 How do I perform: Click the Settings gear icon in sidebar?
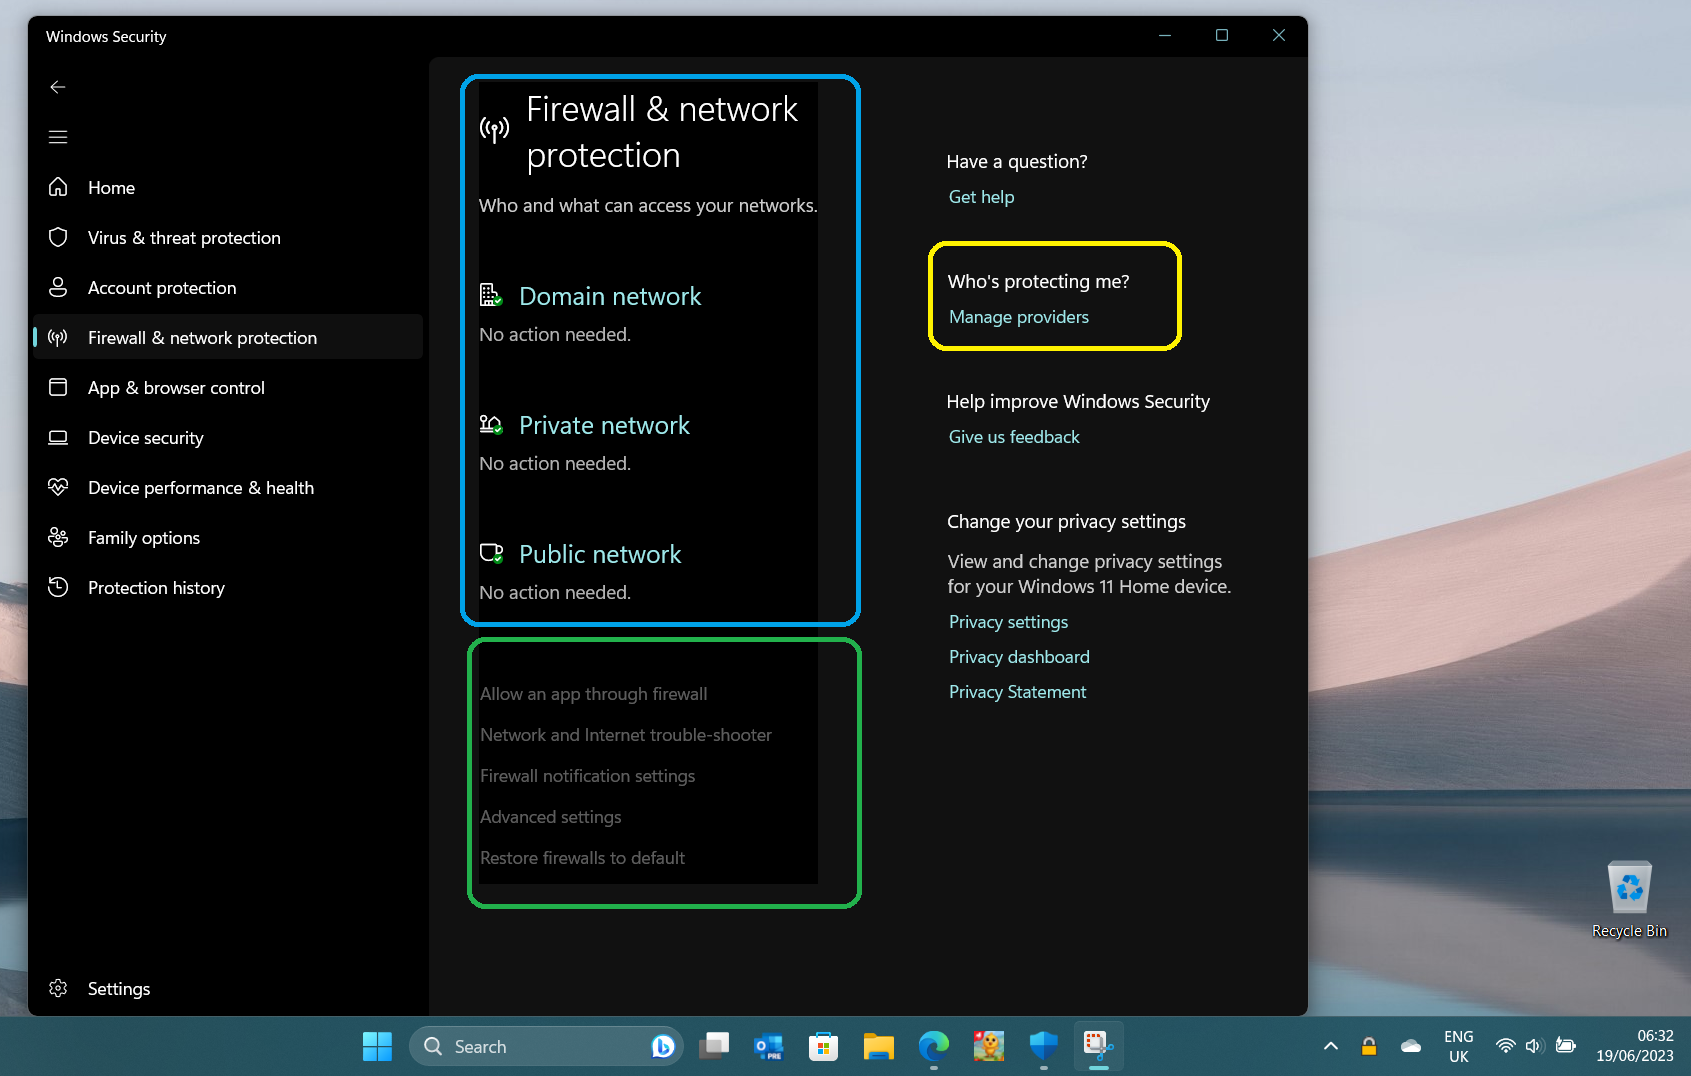tap(58, 988)
